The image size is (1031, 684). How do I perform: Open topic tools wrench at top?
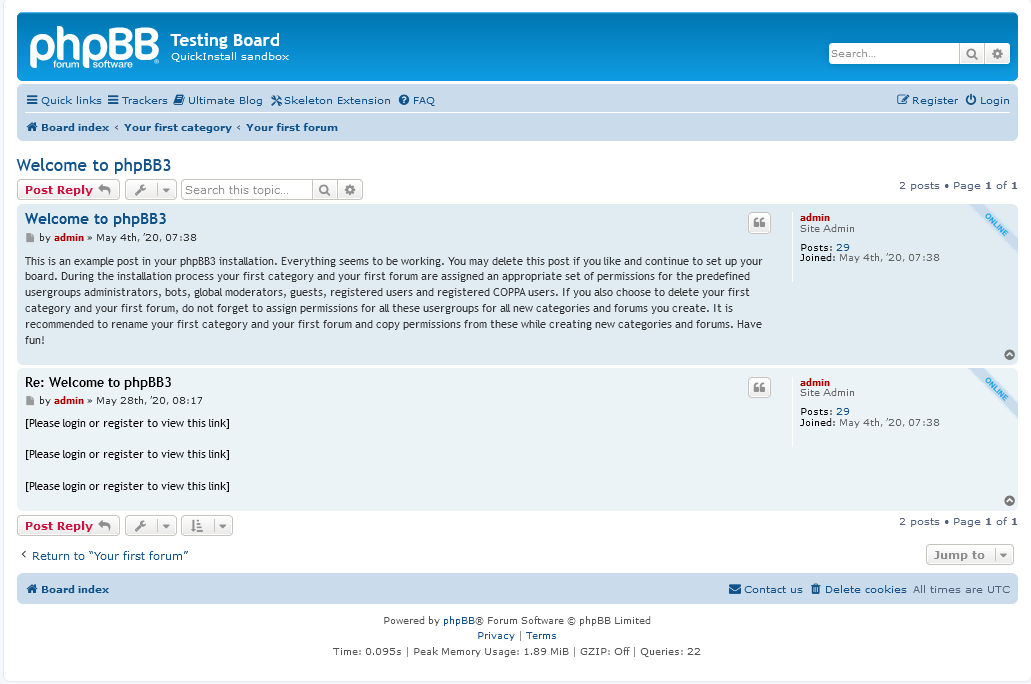(x=151, y=190)
